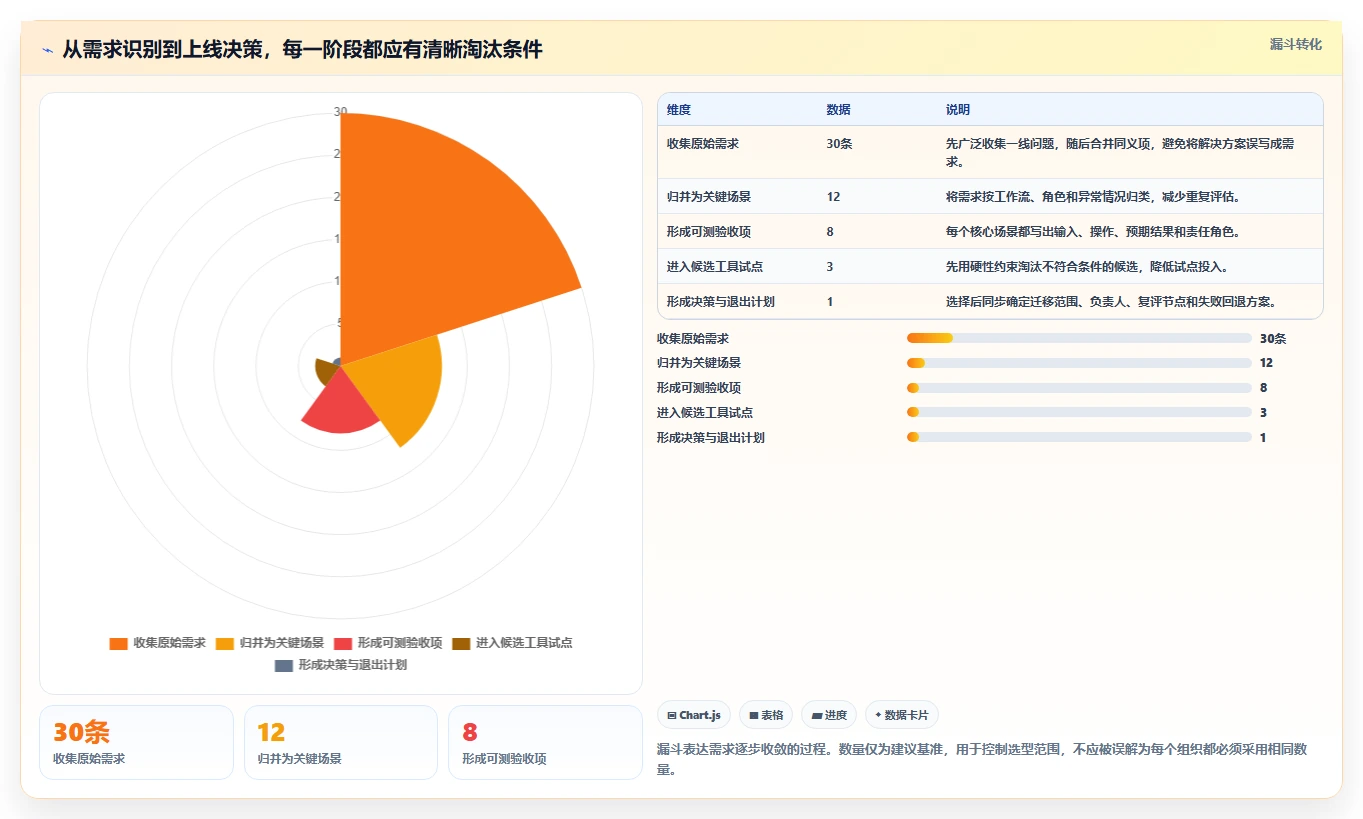Click the axis tick 30 at the chart top
The height and width of the screenshot is (819, 1363).
340,111
